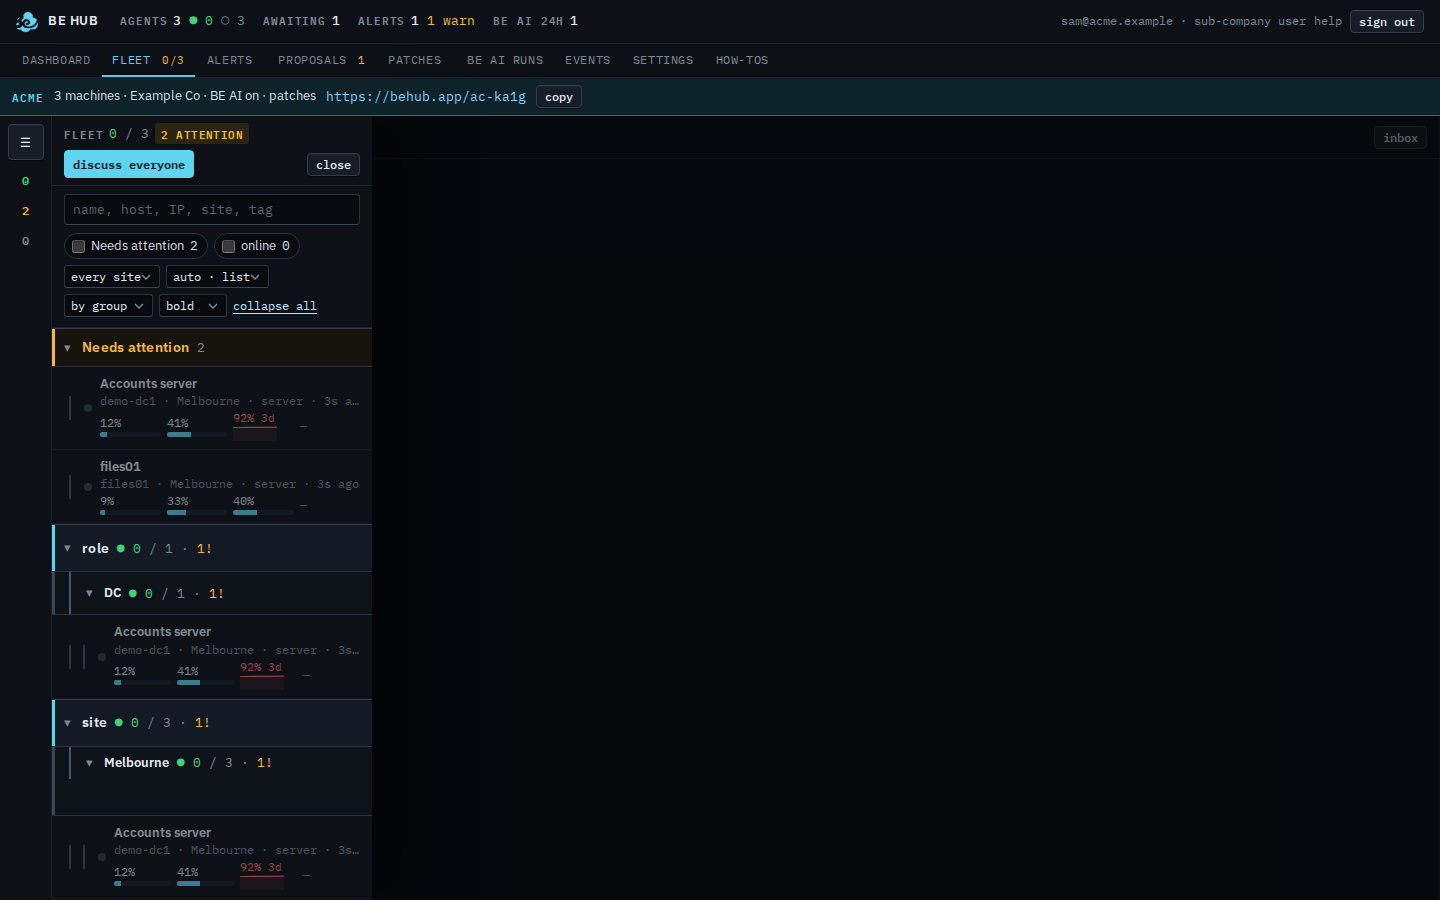
Task: Click the BE AI 24H counter
Action: pos(535,21)
